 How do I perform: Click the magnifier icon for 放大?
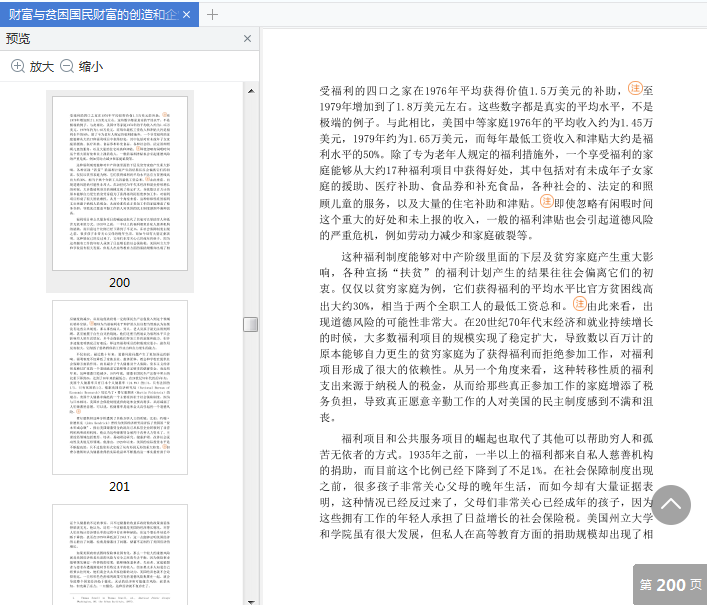tap(18, 66)
